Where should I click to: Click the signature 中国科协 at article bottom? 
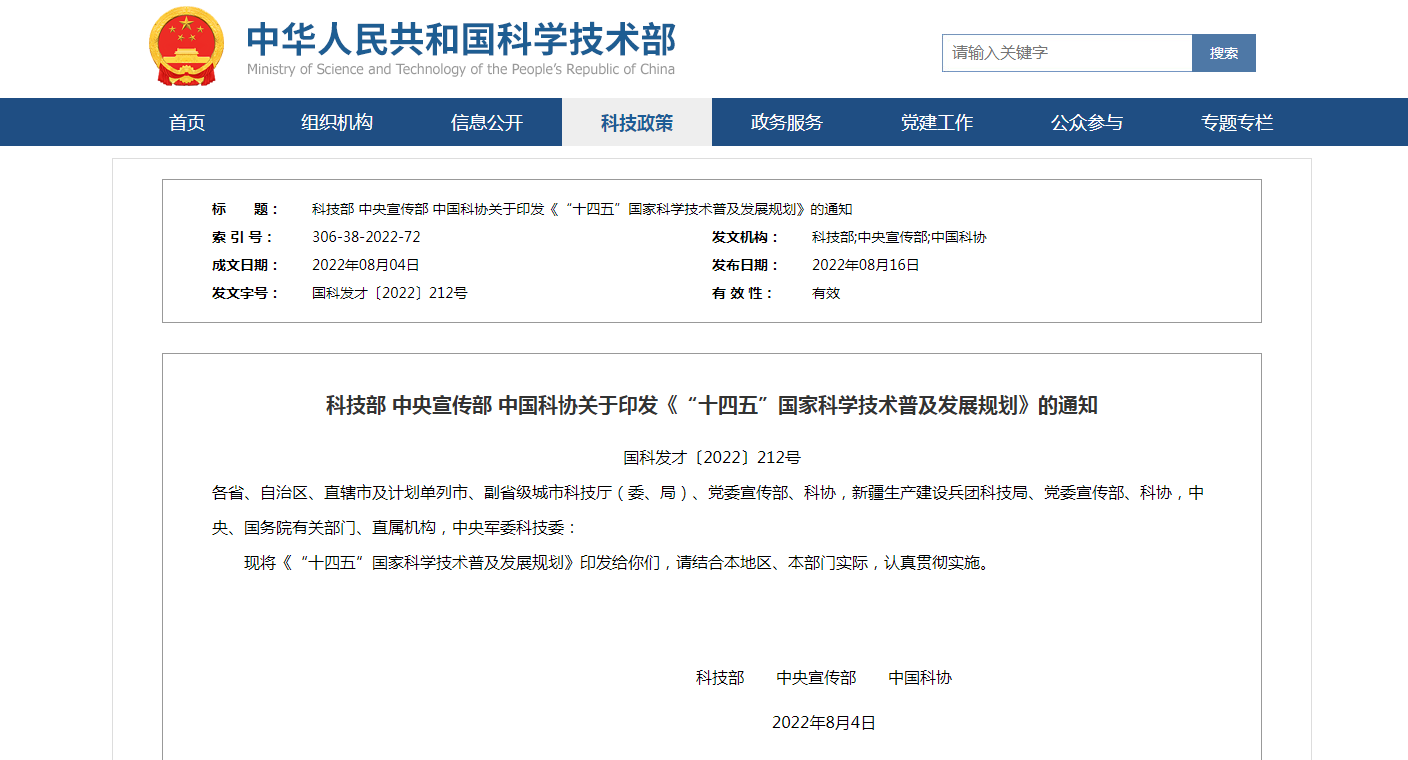921,677
